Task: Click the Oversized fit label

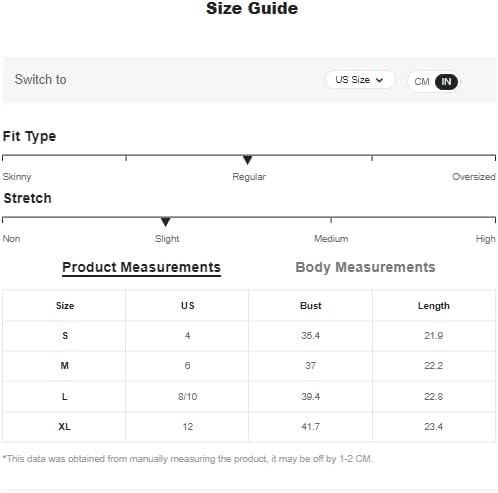Action: click(x=473, y=177)
